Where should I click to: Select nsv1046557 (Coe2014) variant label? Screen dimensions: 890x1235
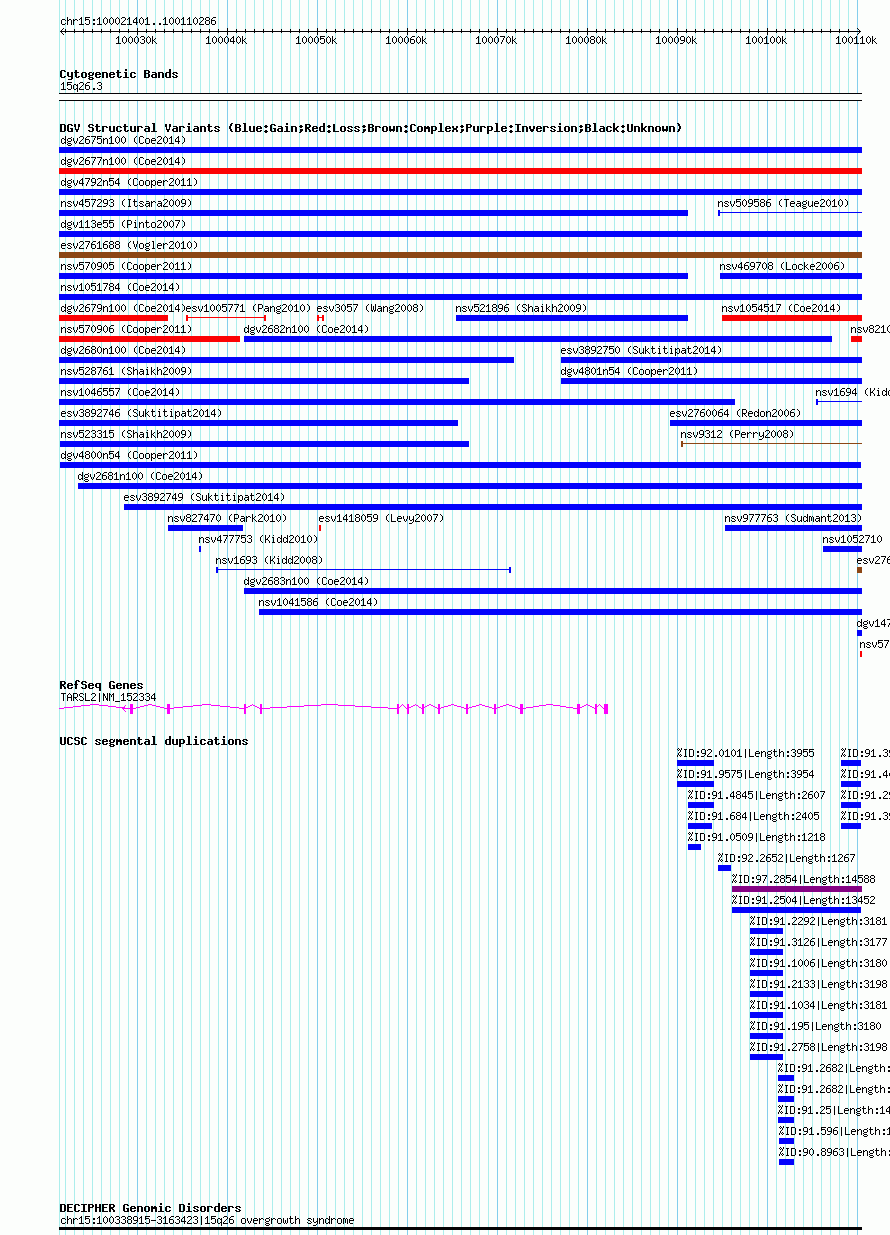[119, 392]
